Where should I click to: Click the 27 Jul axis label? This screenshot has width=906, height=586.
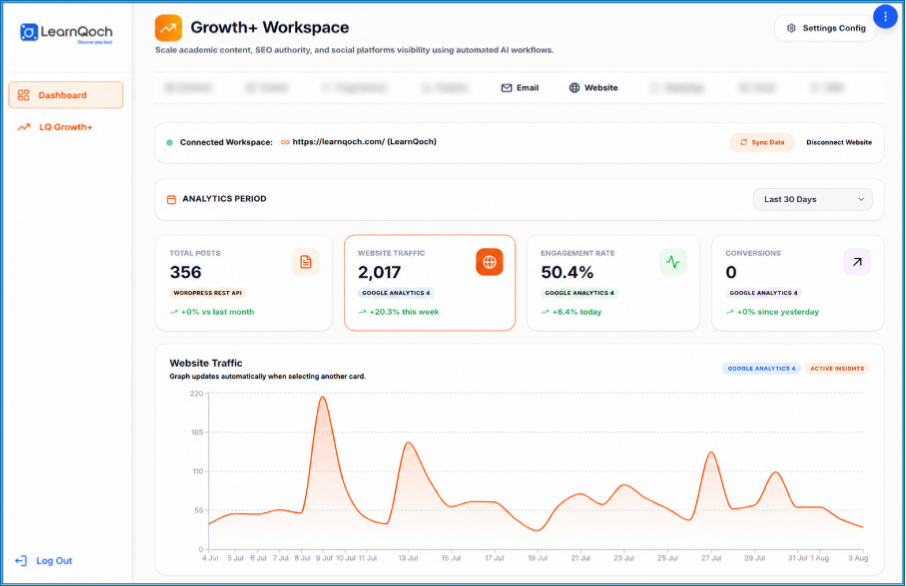click(x=711, y=558)
